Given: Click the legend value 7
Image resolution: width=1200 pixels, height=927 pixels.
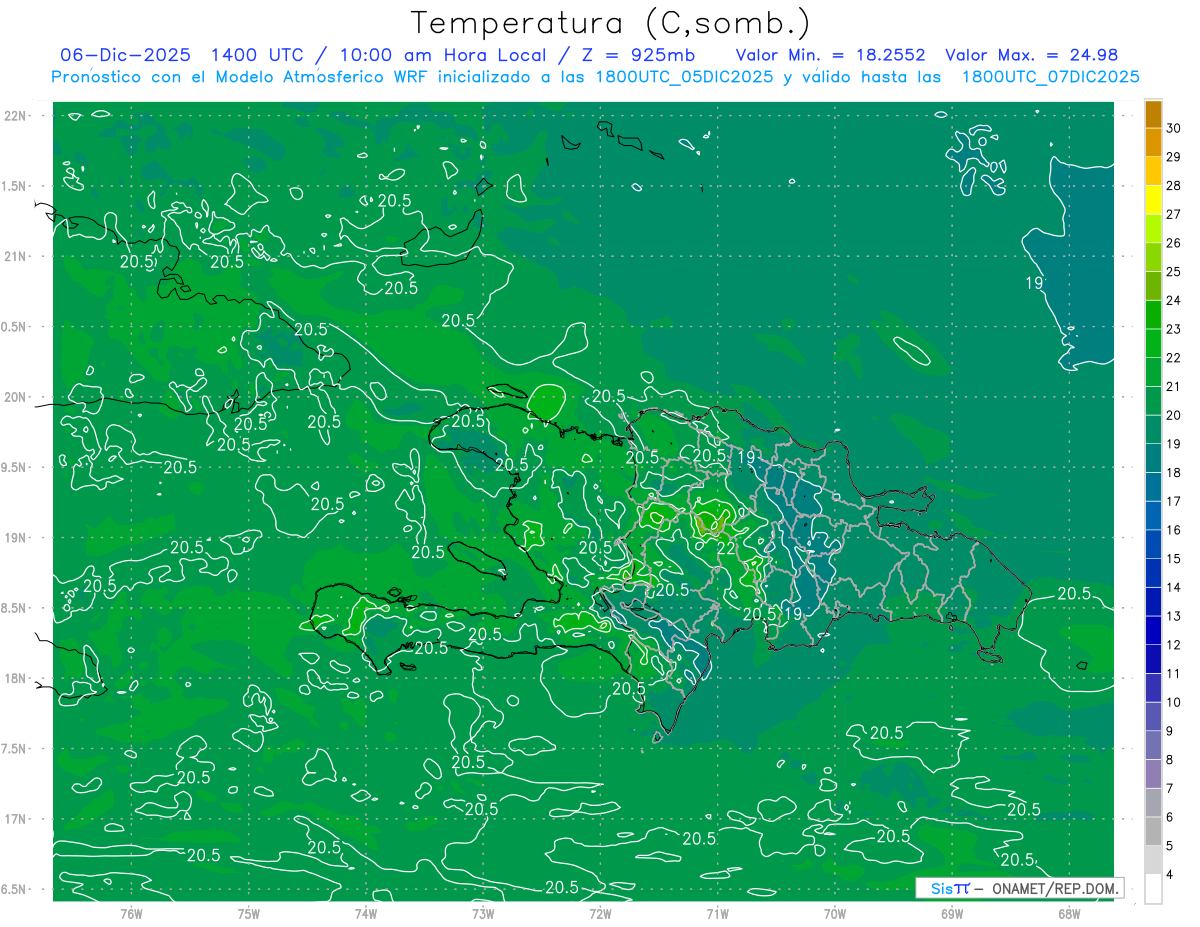Looking at the screenshot, I should point(1171,788).
